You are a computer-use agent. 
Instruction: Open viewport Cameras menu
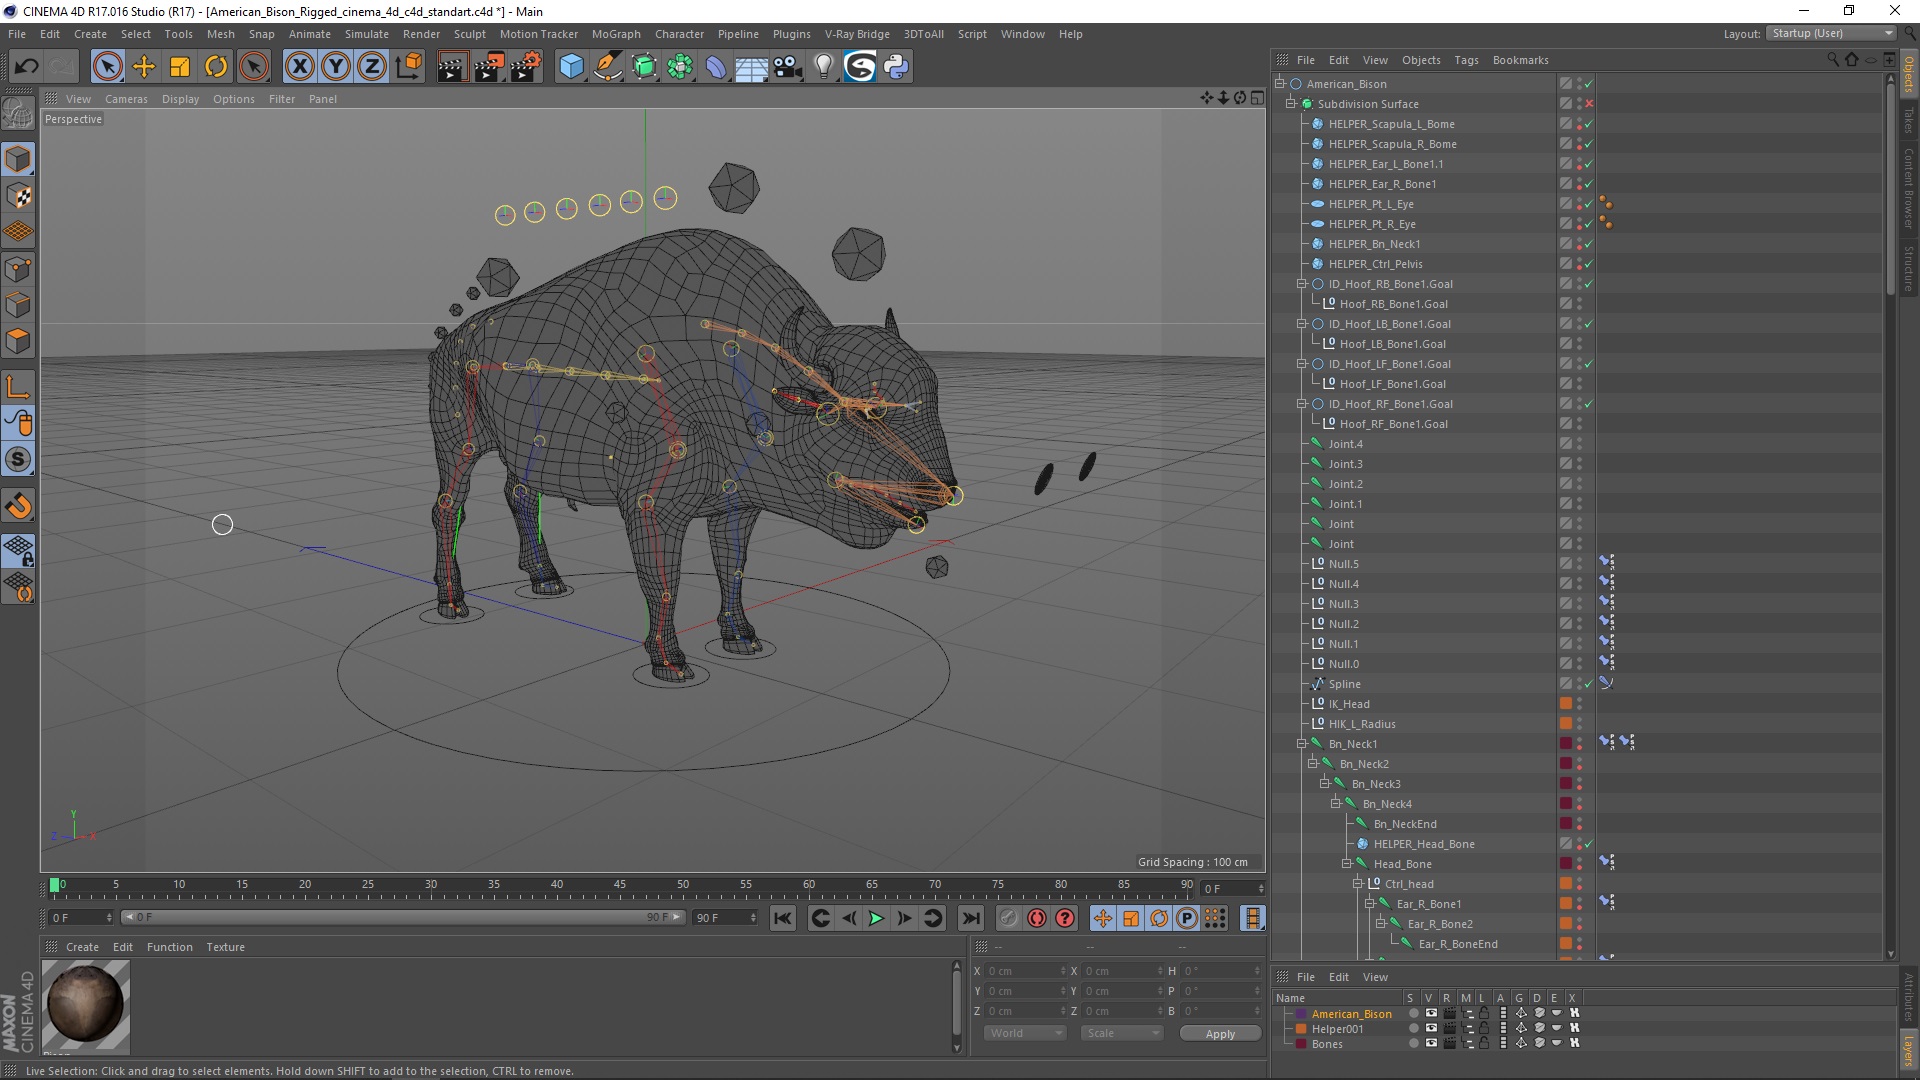coord(126,99)
